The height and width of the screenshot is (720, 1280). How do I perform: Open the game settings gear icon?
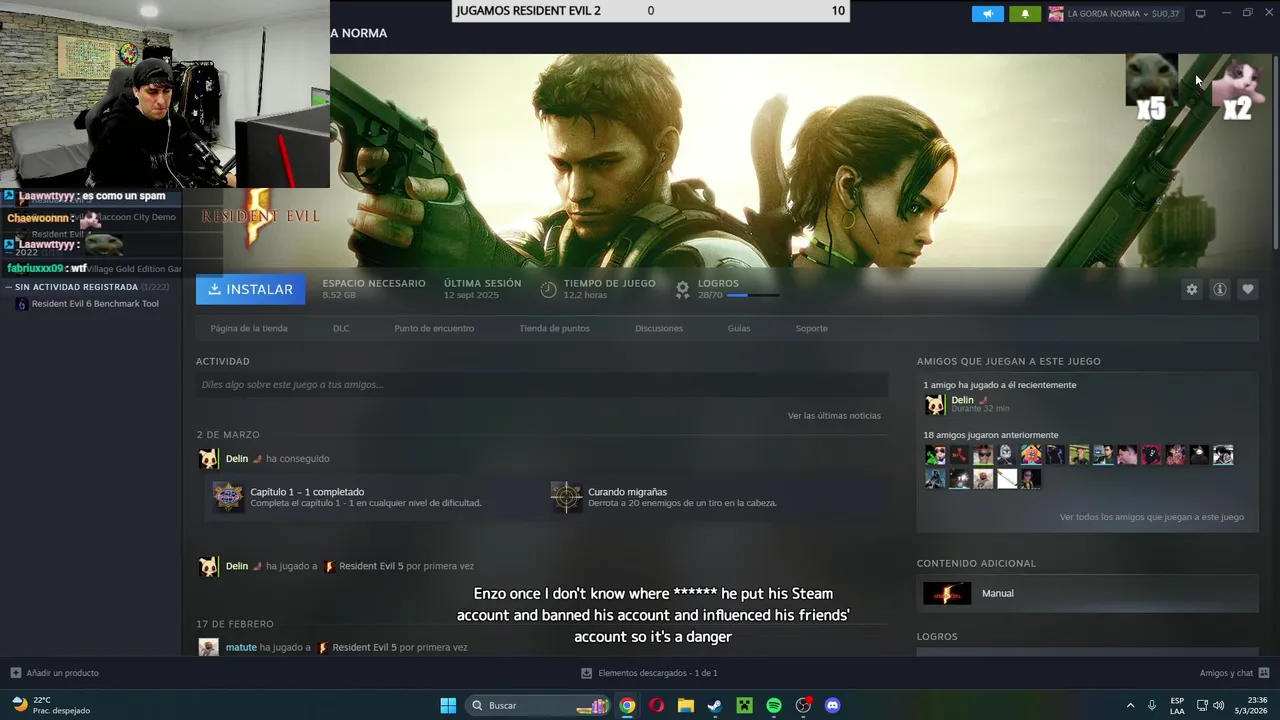point(1192,289)
